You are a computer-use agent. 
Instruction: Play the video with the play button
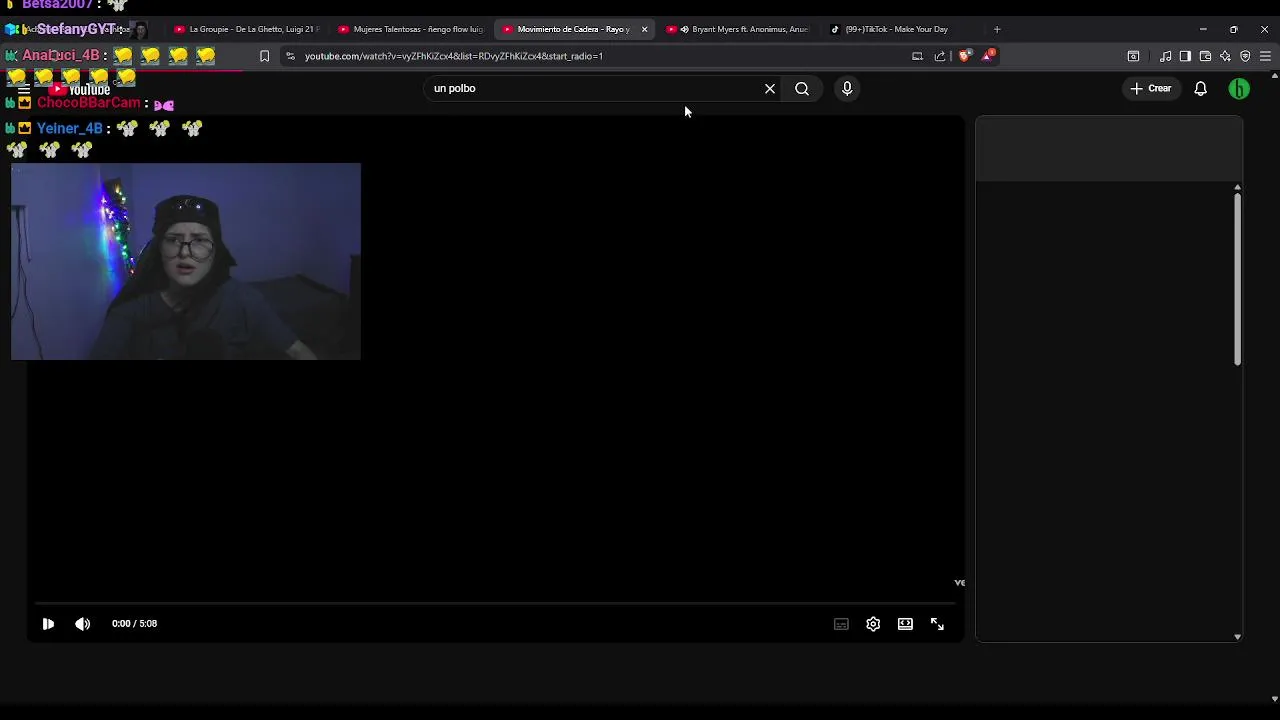pyautogui.click(x=48, y=624)
